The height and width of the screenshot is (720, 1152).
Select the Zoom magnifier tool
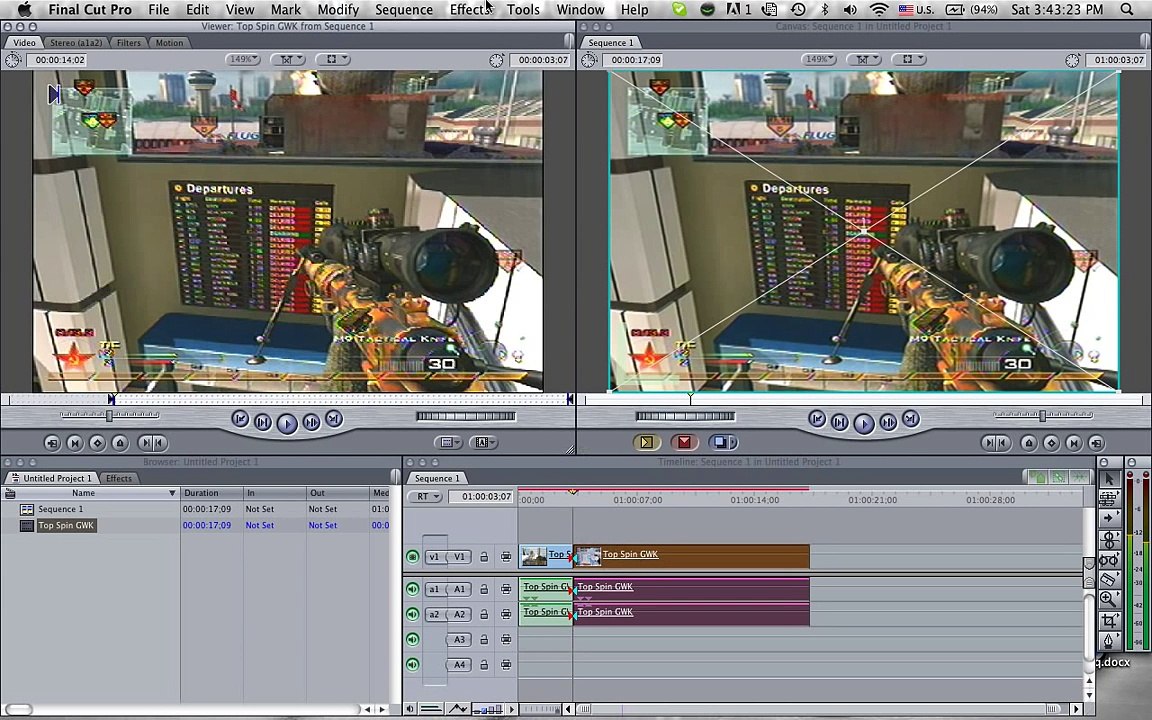tap(1109, 600)
